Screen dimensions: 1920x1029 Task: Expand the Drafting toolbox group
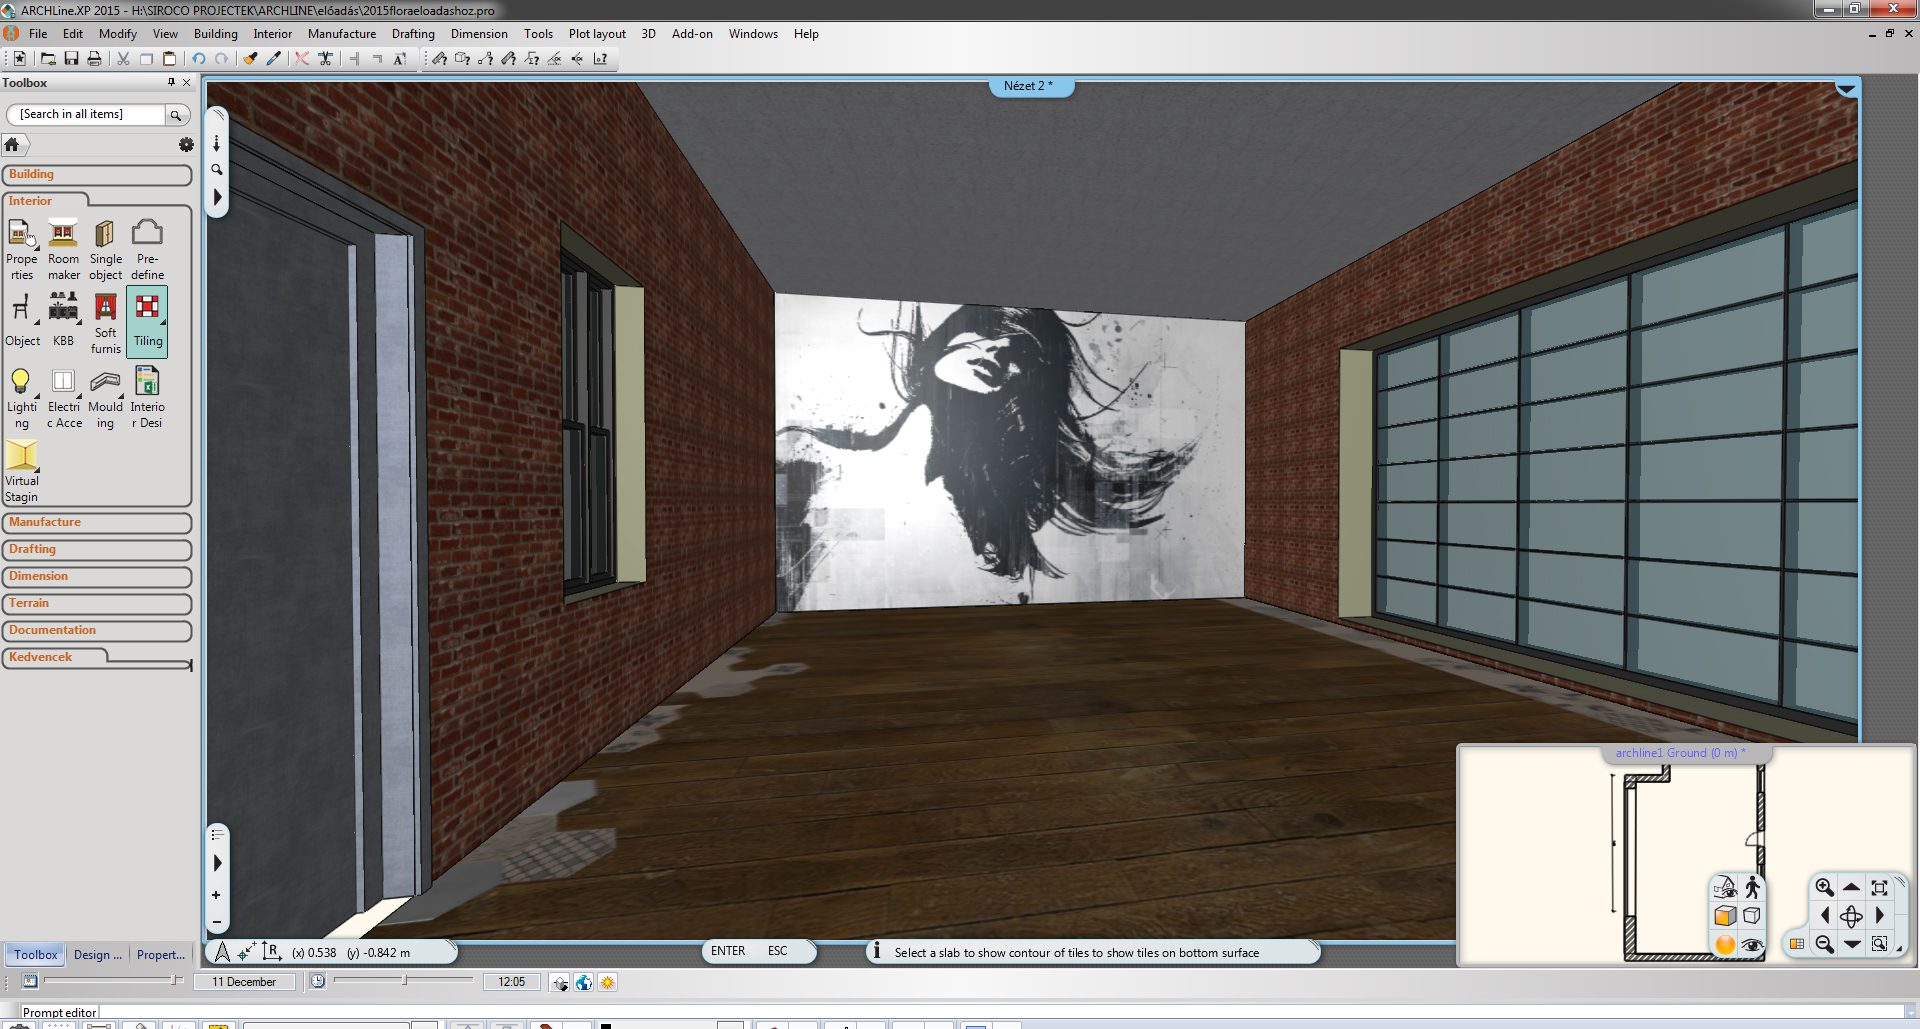tap(97, 550)
